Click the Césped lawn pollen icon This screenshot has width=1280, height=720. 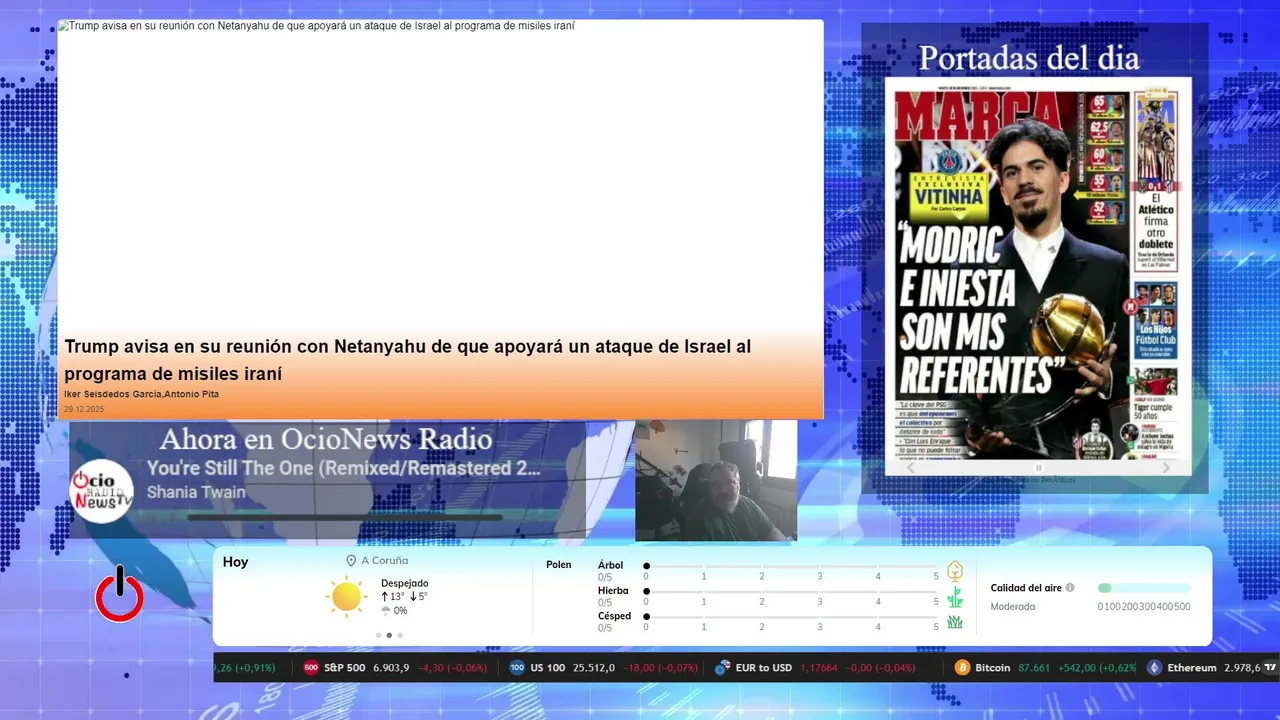955,622
